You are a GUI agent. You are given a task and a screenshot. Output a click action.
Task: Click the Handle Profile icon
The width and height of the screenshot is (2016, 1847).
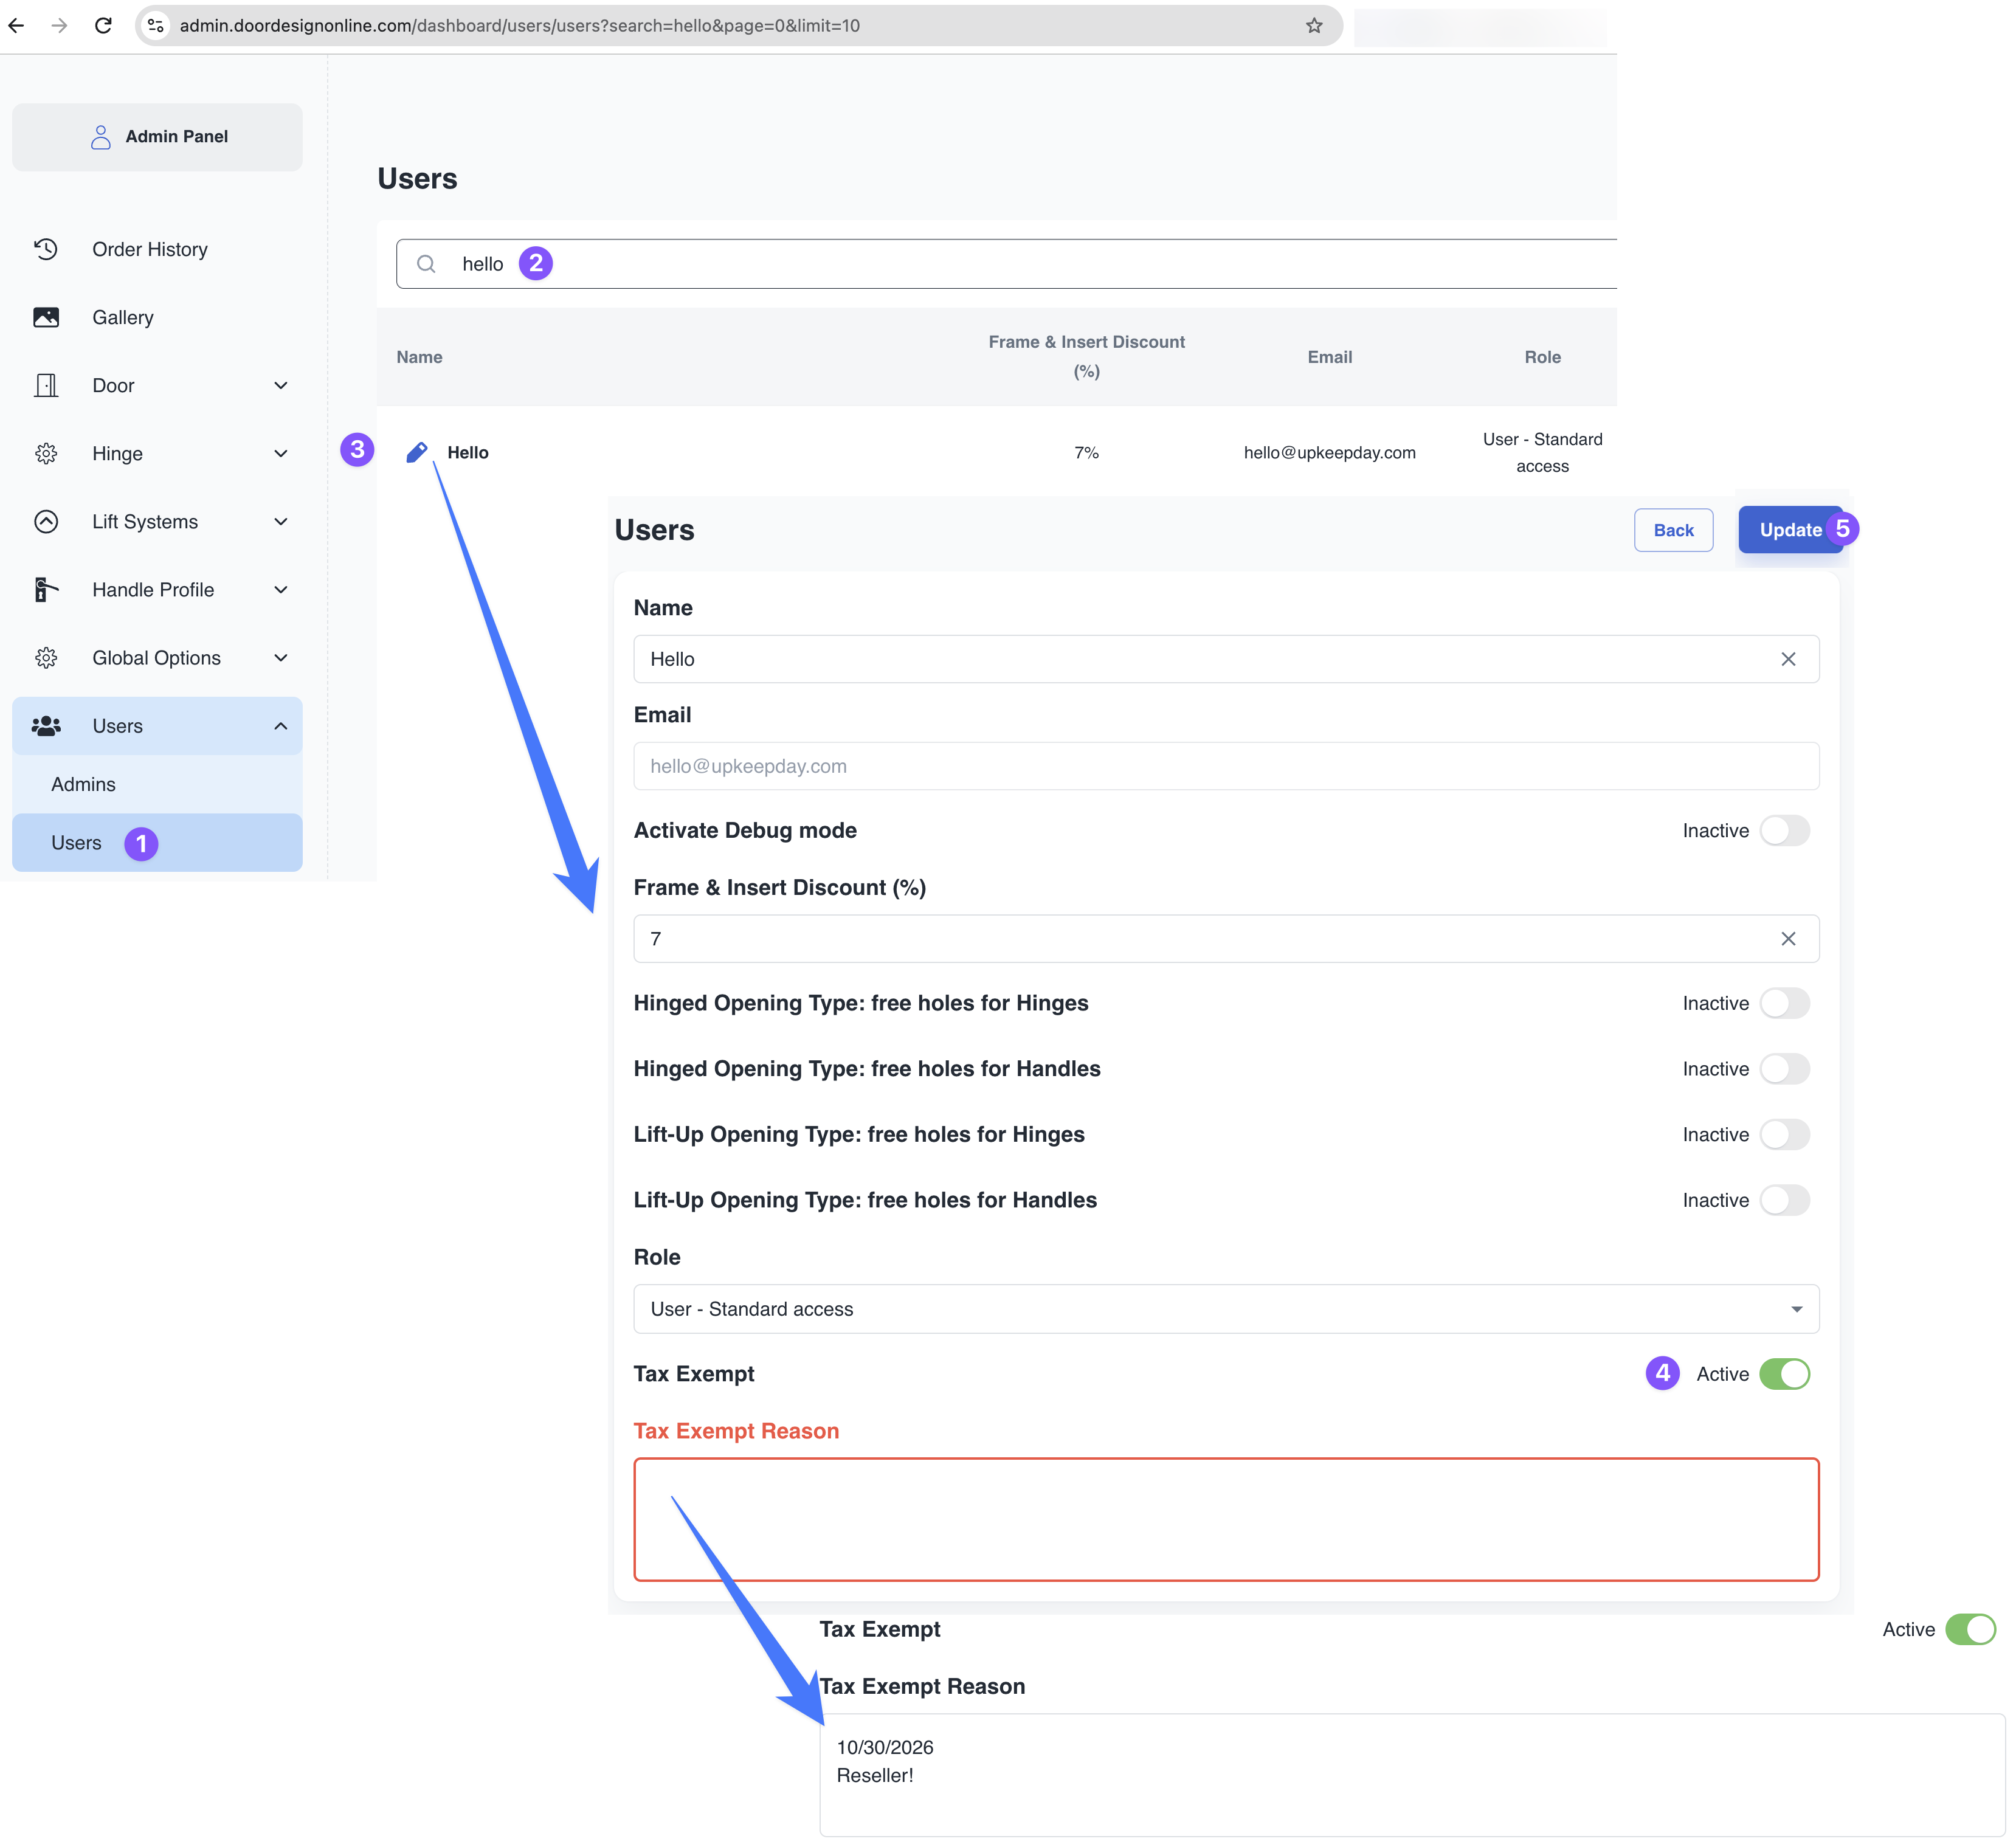(46, 589)
